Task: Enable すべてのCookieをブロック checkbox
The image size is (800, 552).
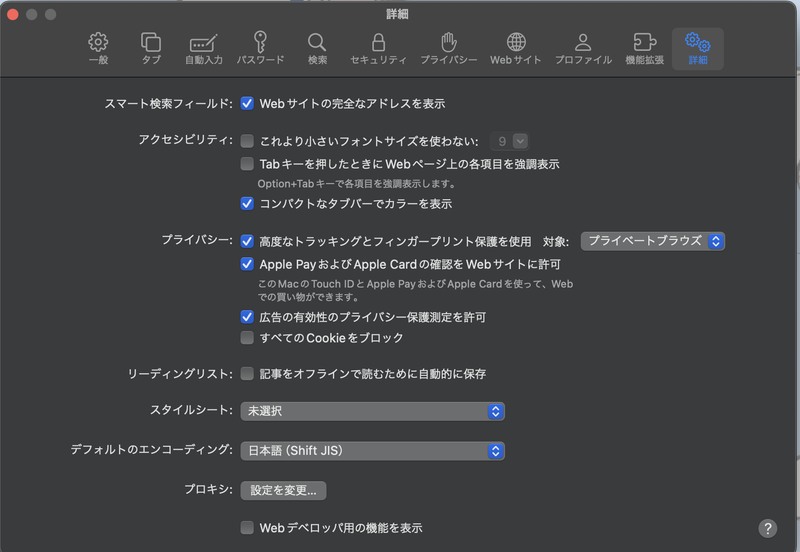Action: tap(247, 338)
